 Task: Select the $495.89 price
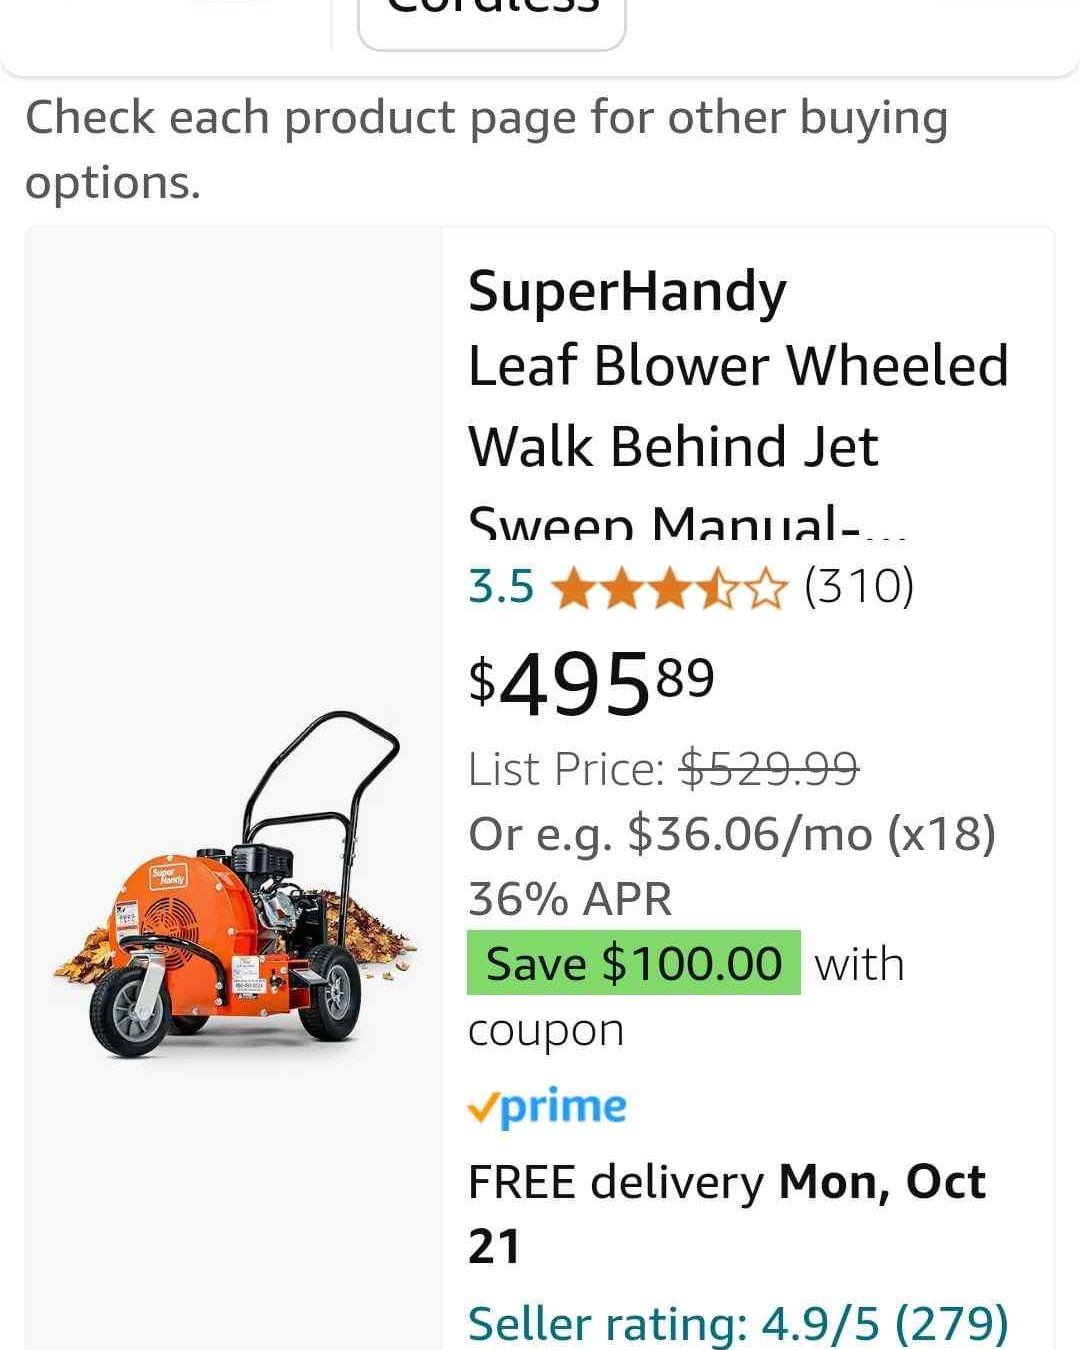(591, 684)
